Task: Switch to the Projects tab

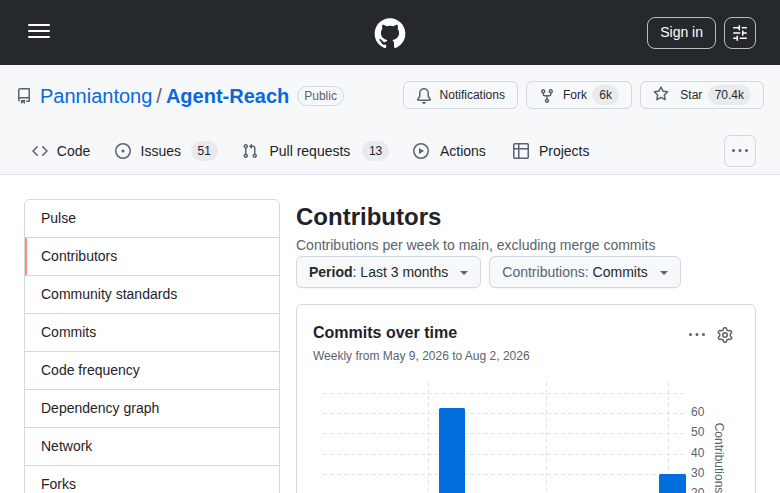Action: [551, 151]
